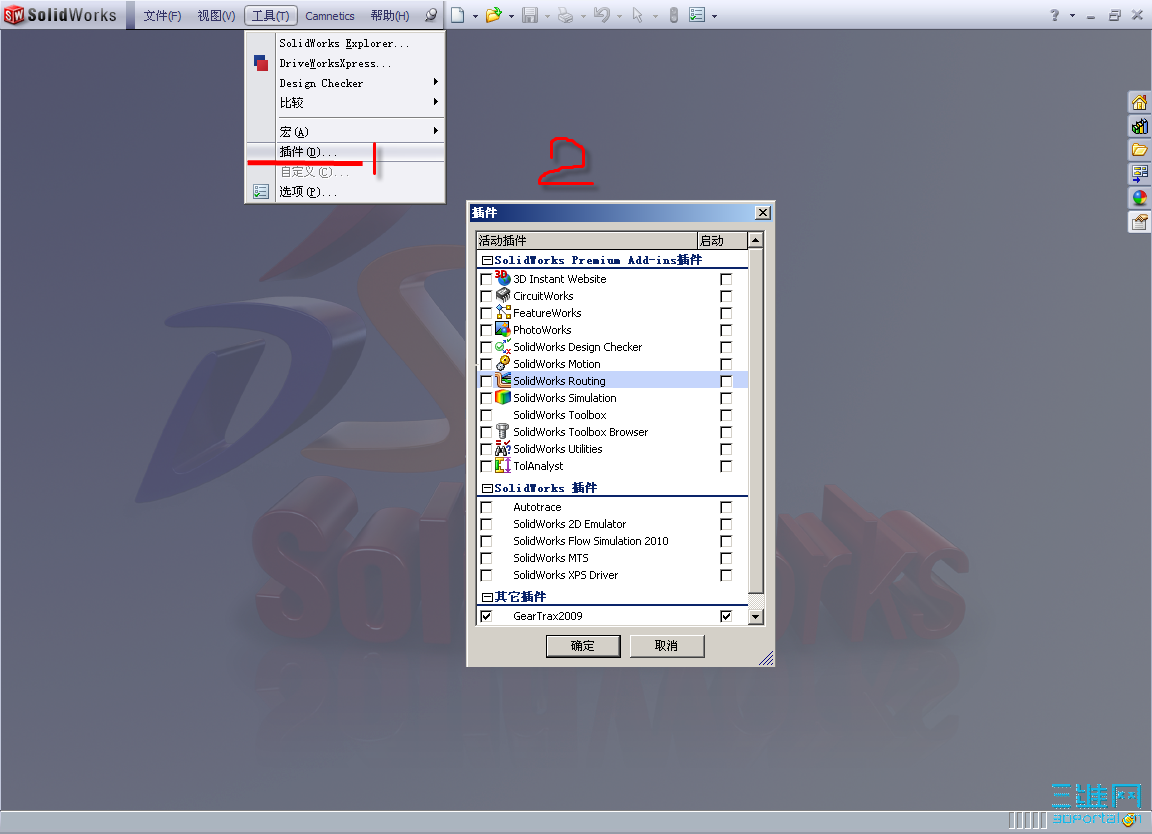Open the 文件(F) menu
Screen dimensions: 1152x834
tap(162, 15)
